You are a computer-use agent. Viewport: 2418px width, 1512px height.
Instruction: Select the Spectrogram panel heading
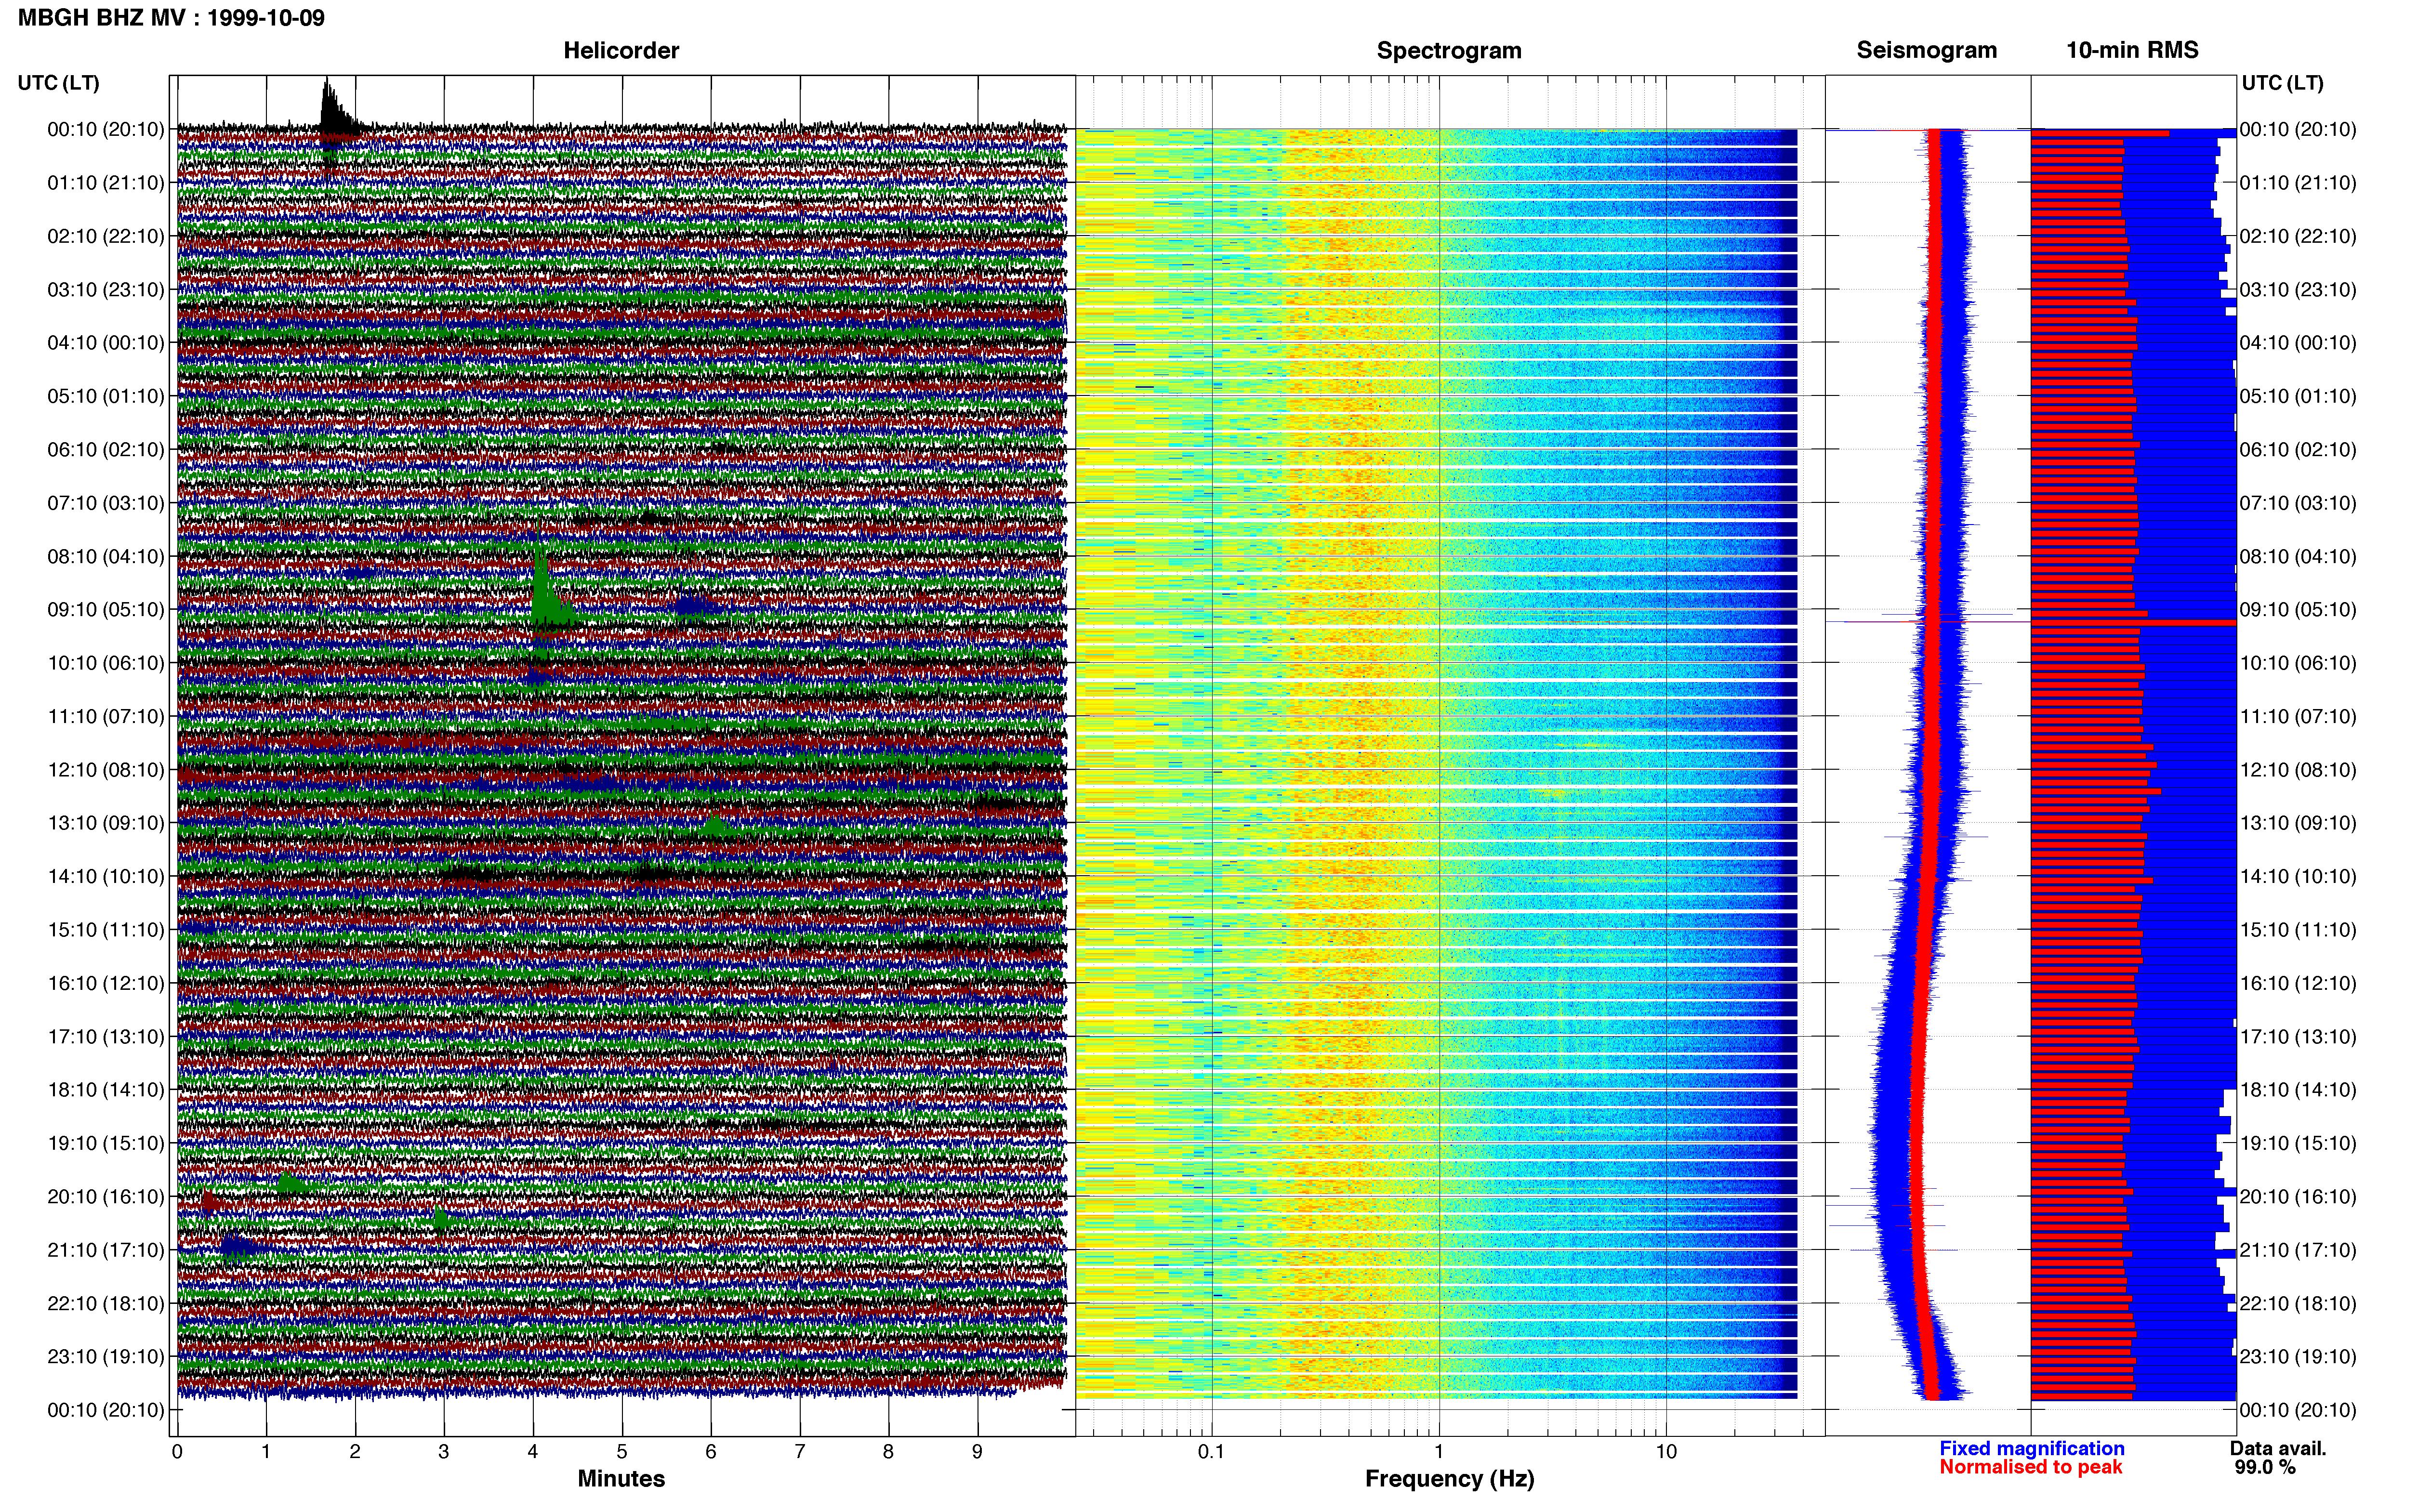(1449, 50)
